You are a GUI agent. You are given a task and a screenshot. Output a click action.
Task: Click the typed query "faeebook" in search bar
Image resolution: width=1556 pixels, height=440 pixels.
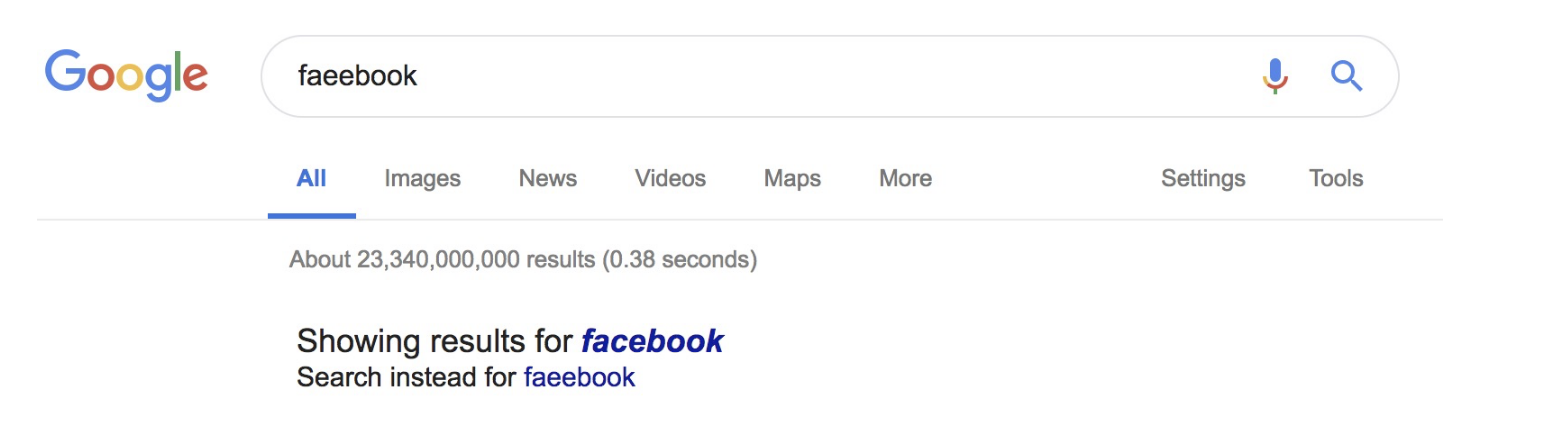click(357, 76)
